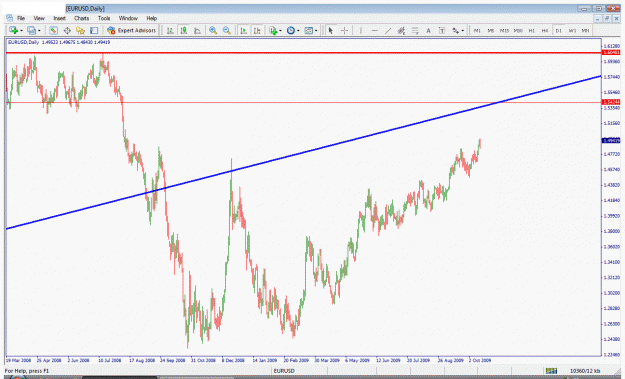Select the text A tool
The width and height of the screenshot is (625, 379).
[x=428, y=30]
